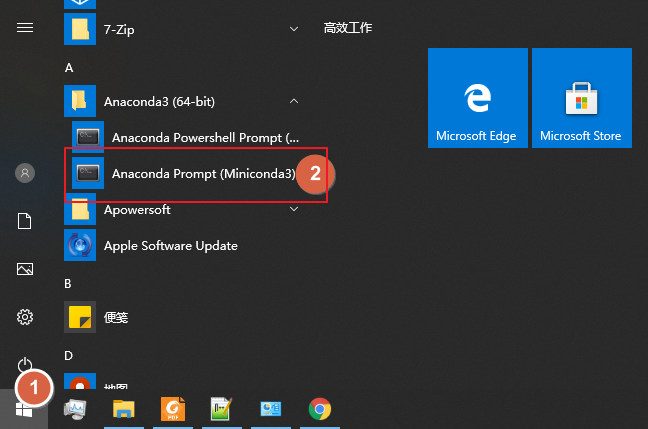Open File Explorer from the taskbar
648x429 pixels.
[124, 409]
